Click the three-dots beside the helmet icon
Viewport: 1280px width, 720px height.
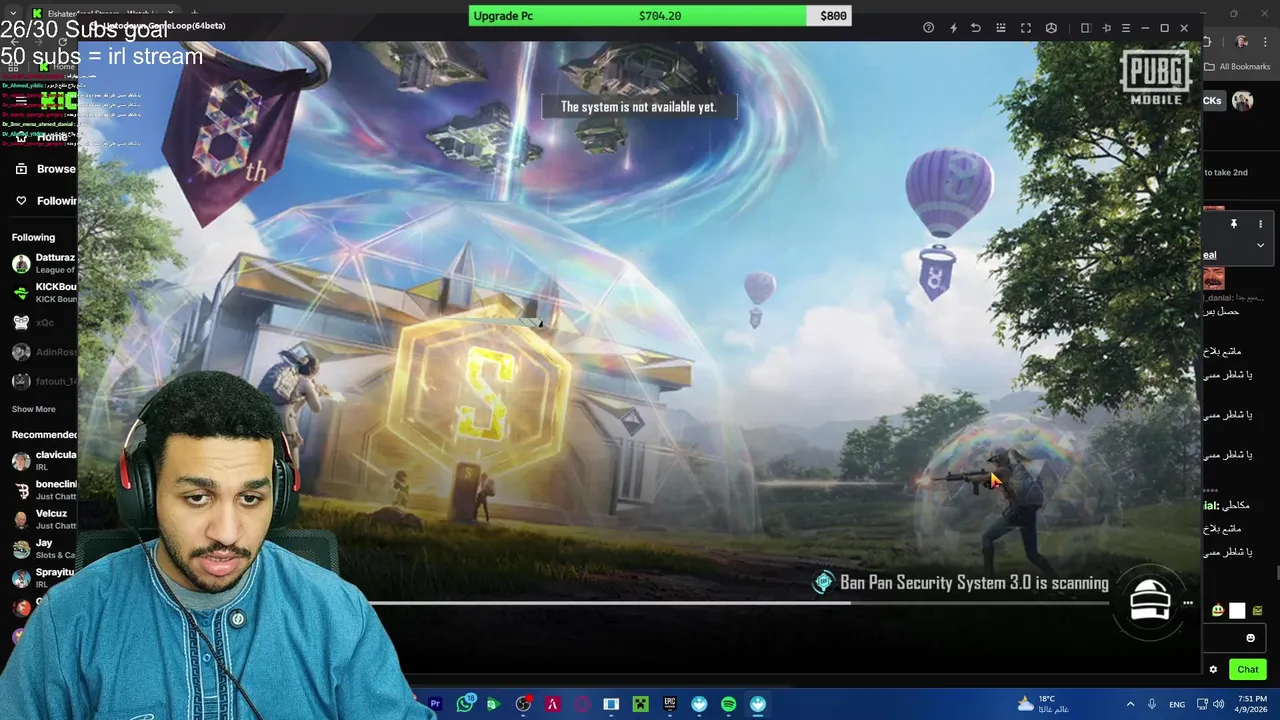pyautogui.click(x=1188, y=603)
